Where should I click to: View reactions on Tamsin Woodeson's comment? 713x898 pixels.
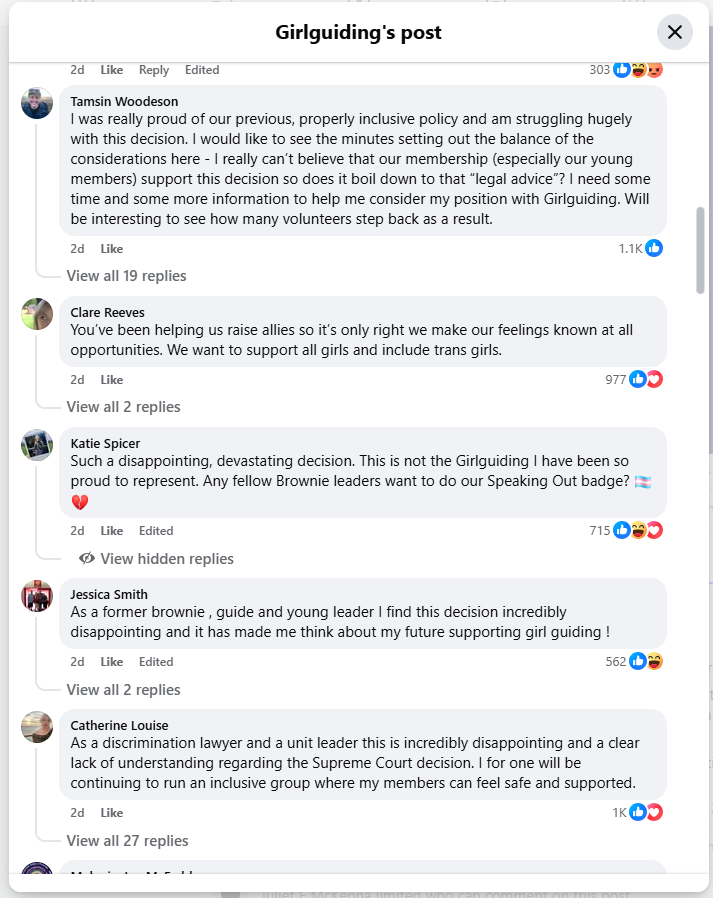tap(641, 248)
